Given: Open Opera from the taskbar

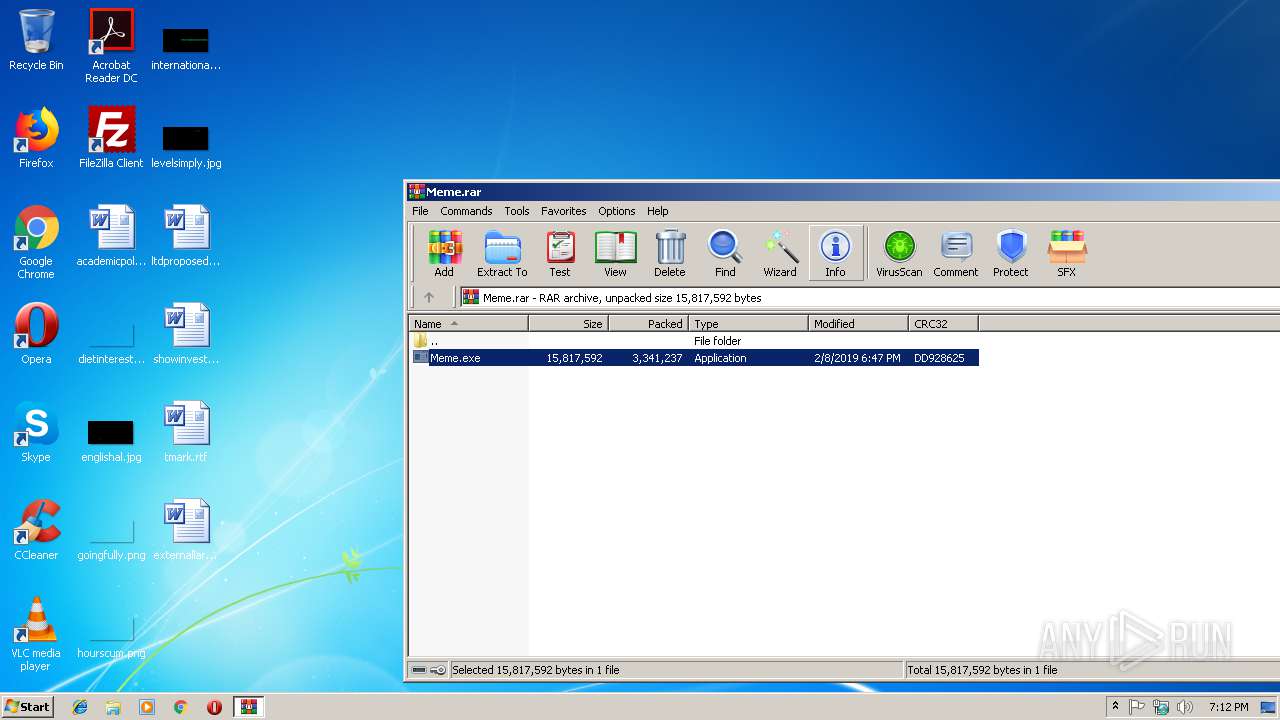Looking at the screenshot, I should coord(214,706).
